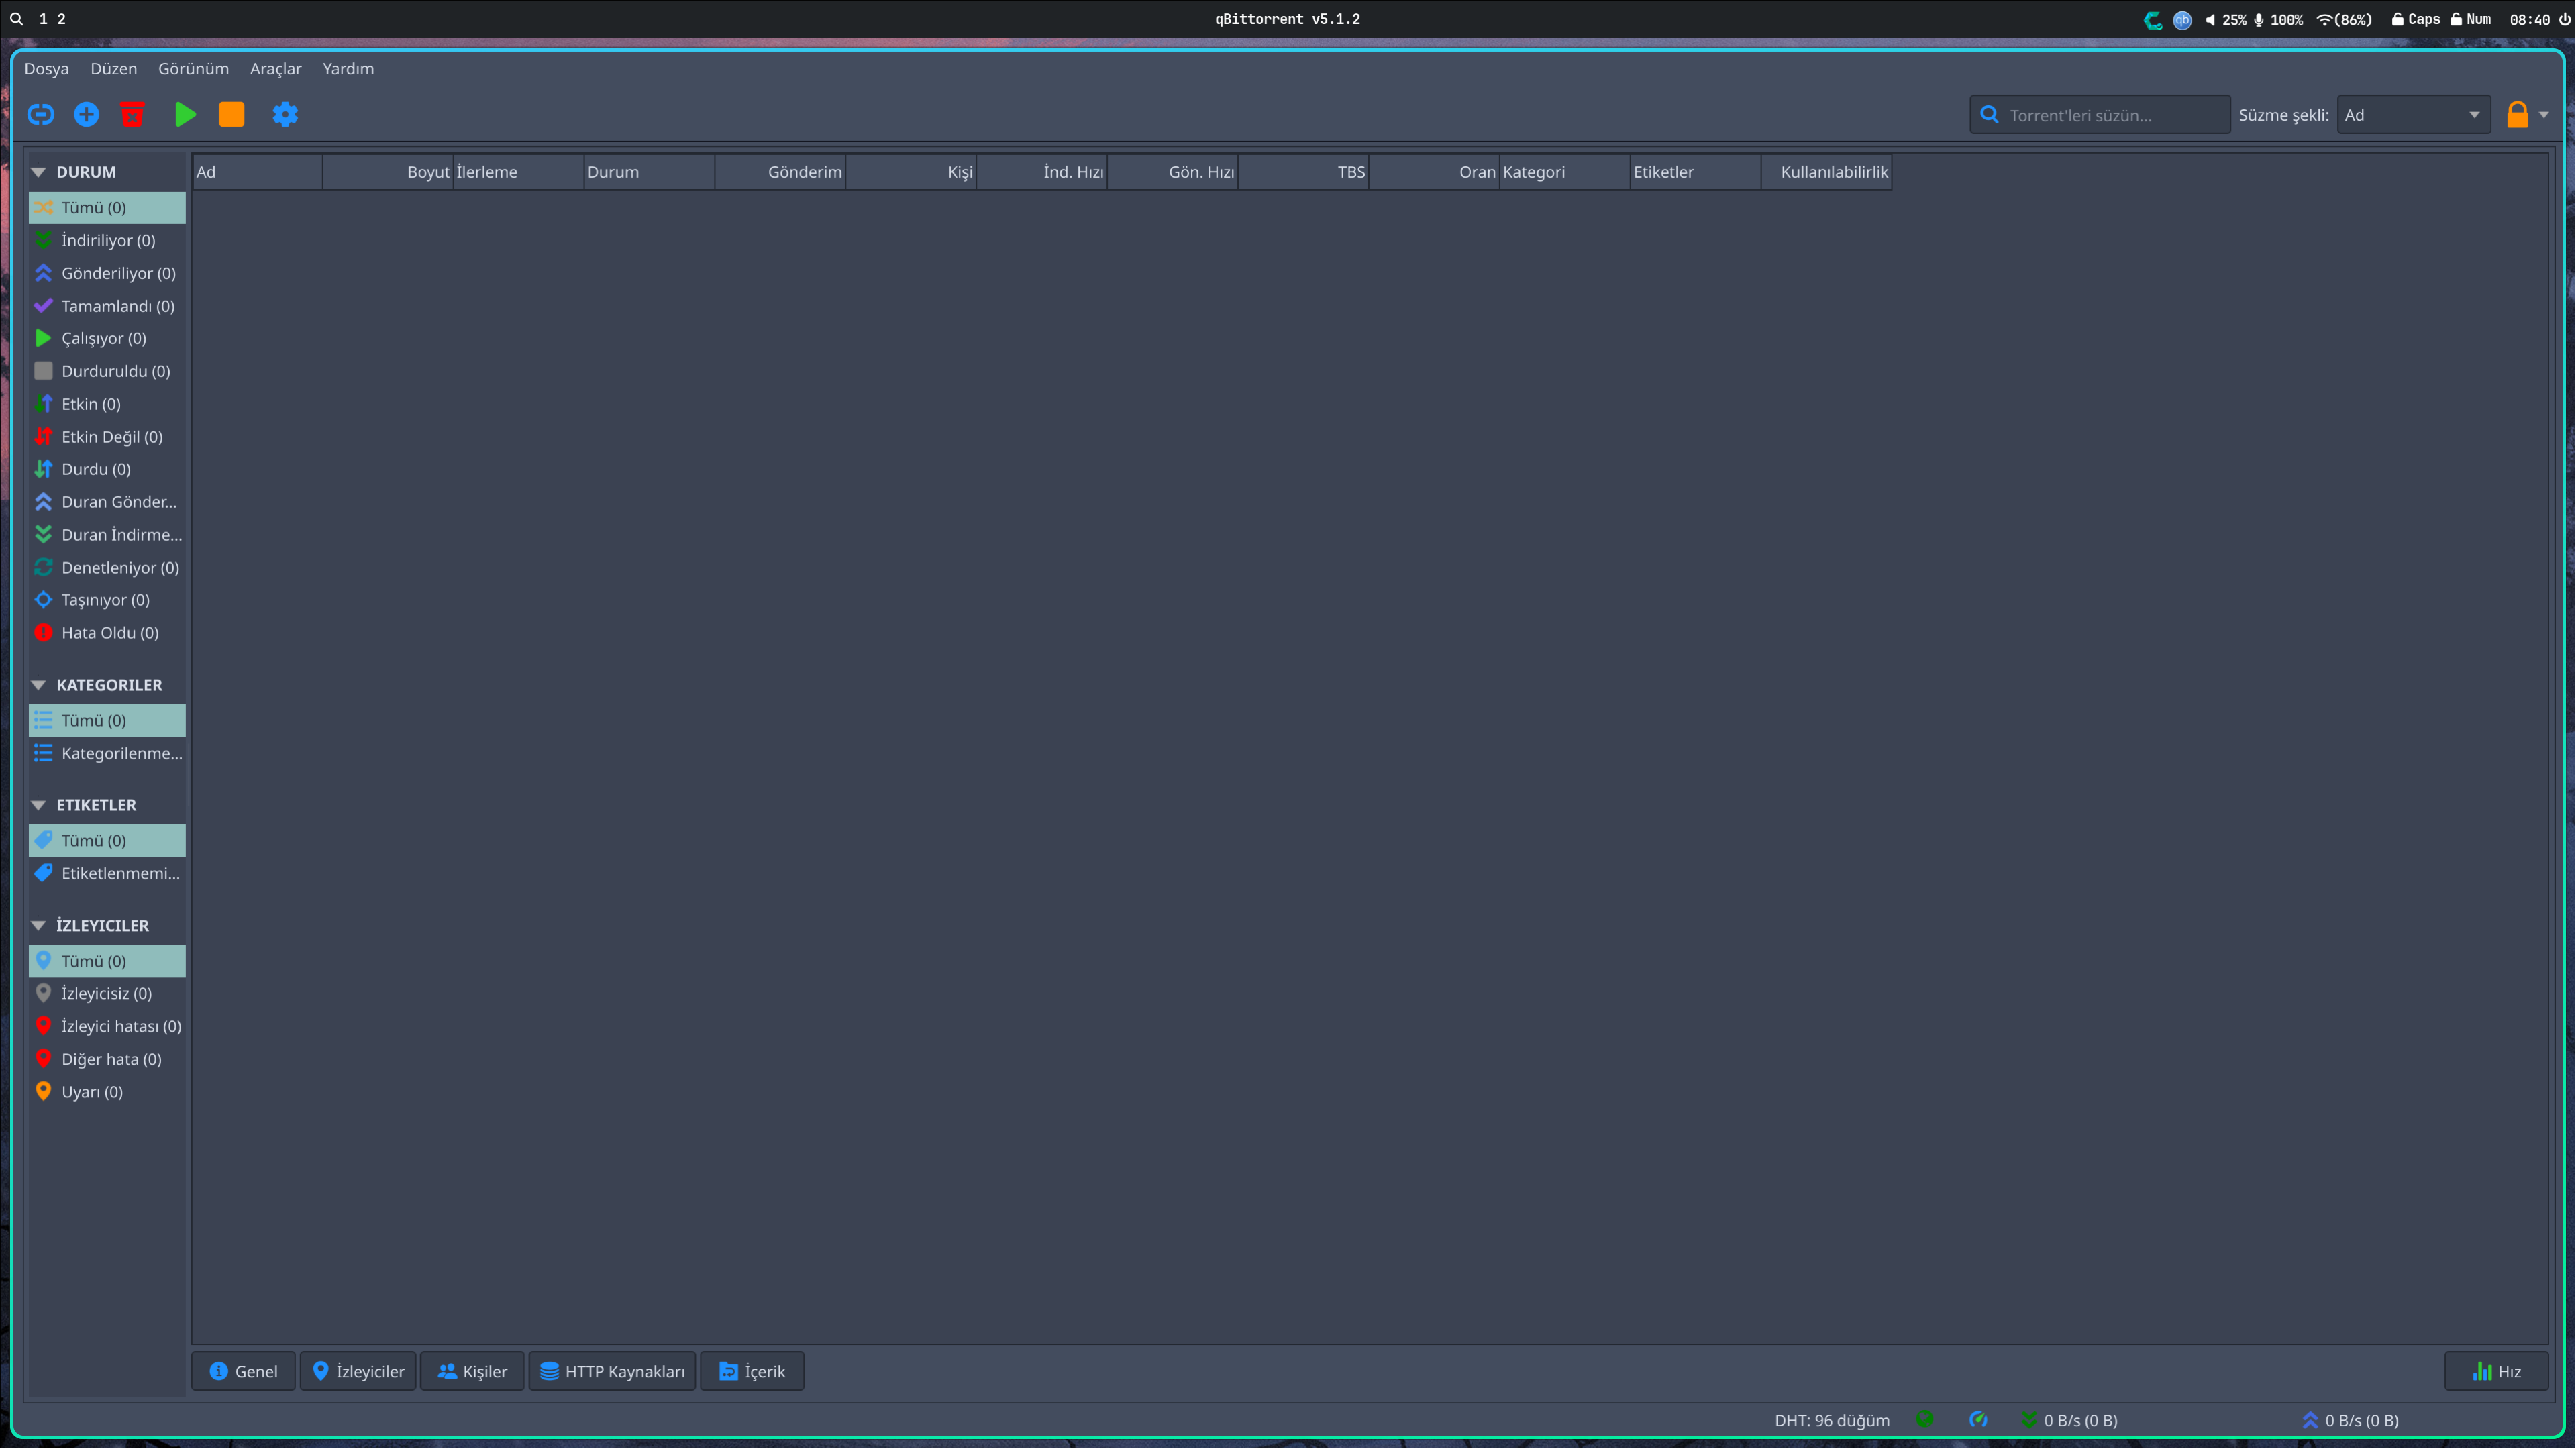Select the 'Kategorilenme...' category filter

(107, 754)
